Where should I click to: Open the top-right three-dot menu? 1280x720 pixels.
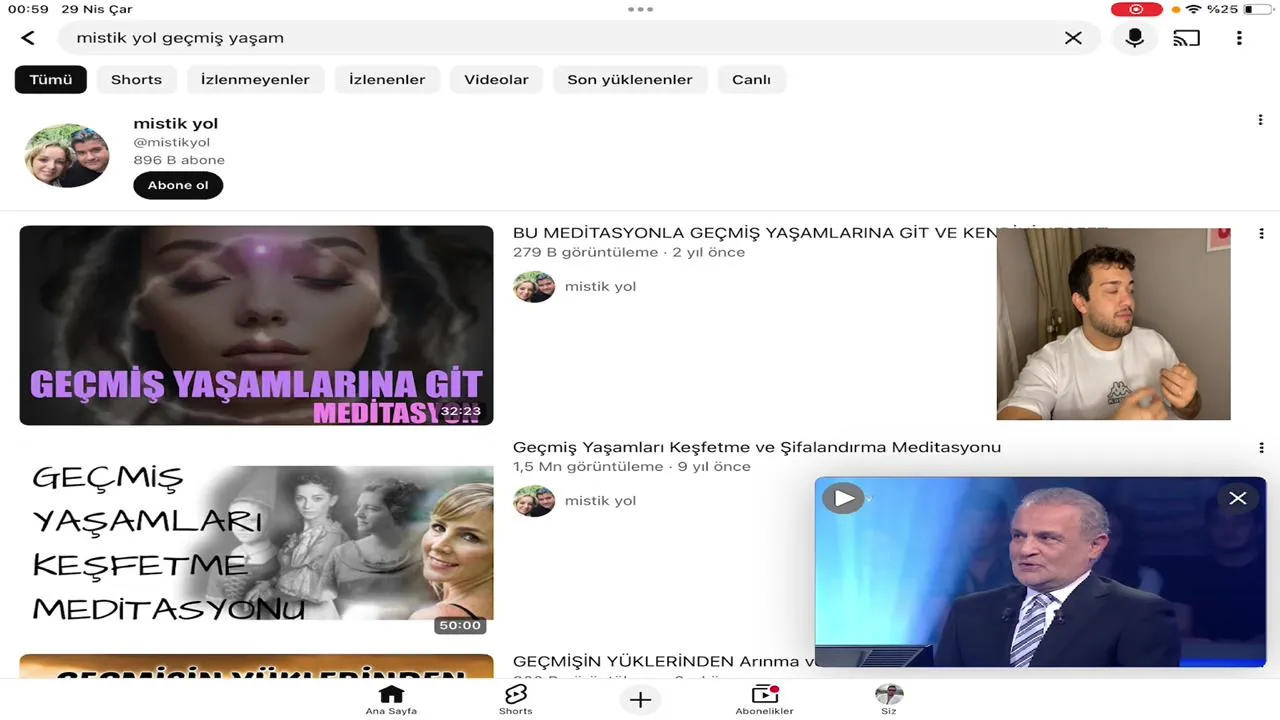pos(1239,38)
